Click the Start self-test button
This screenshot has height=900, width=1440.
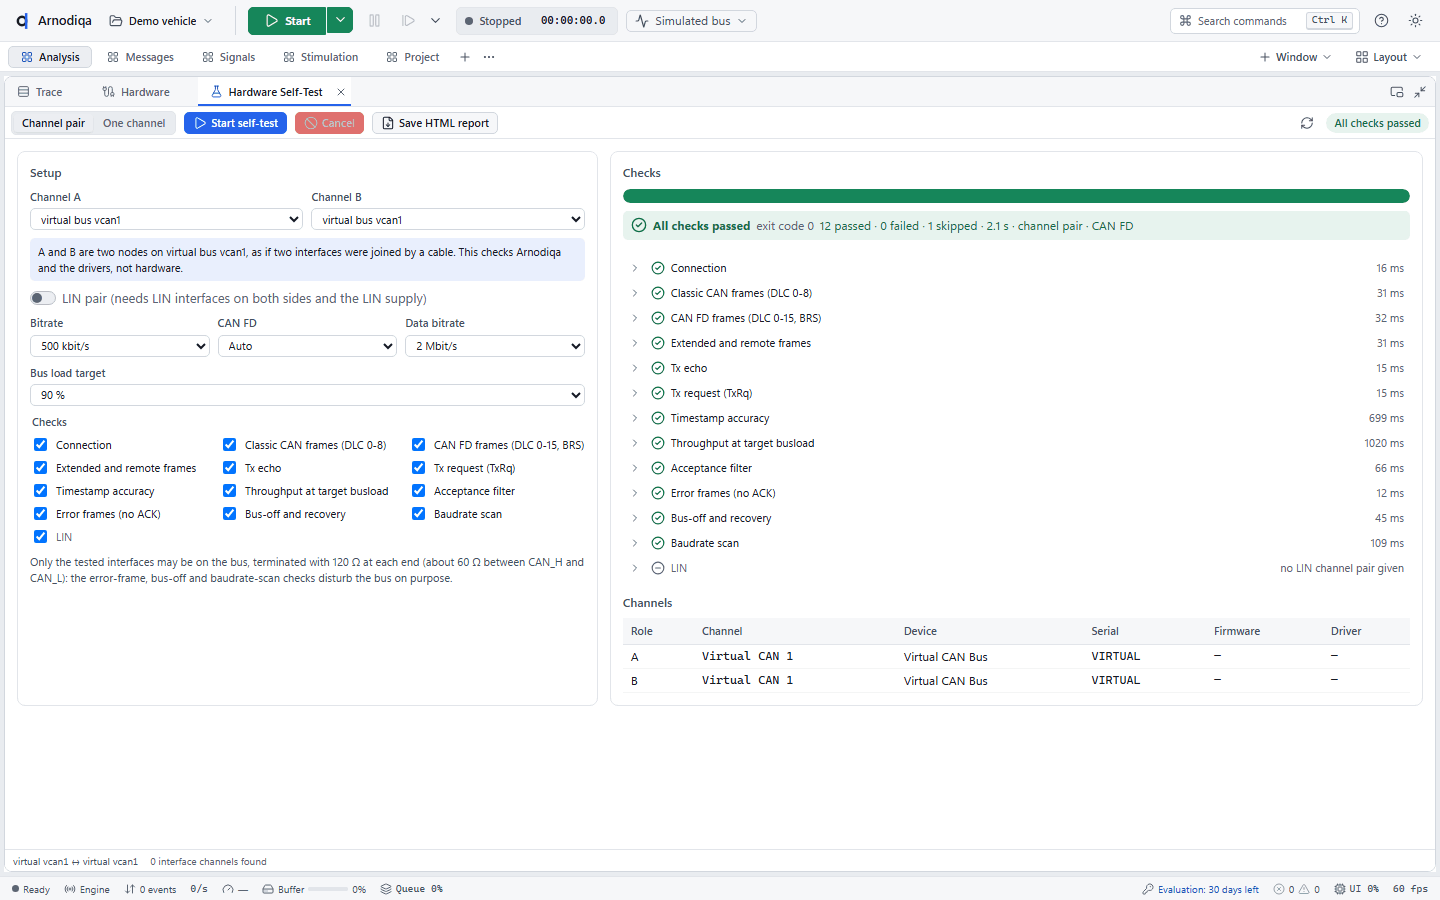[236, 123]
